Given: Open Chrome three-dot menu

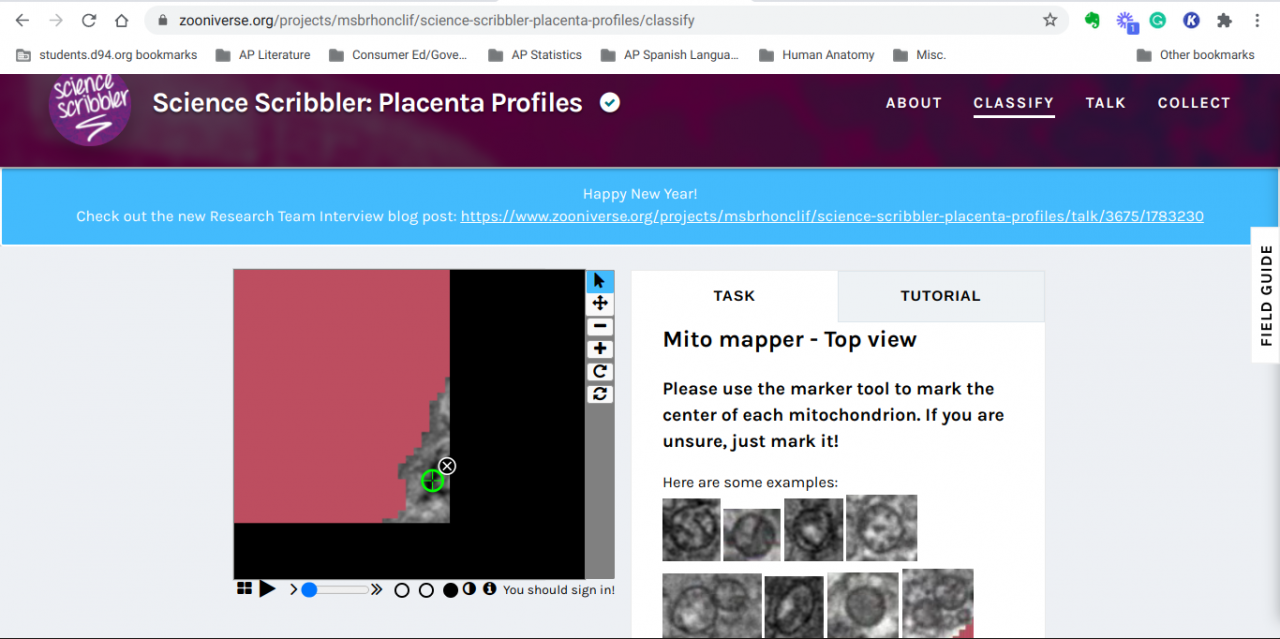Looking at the screenshot, I should click(1257, 20).
